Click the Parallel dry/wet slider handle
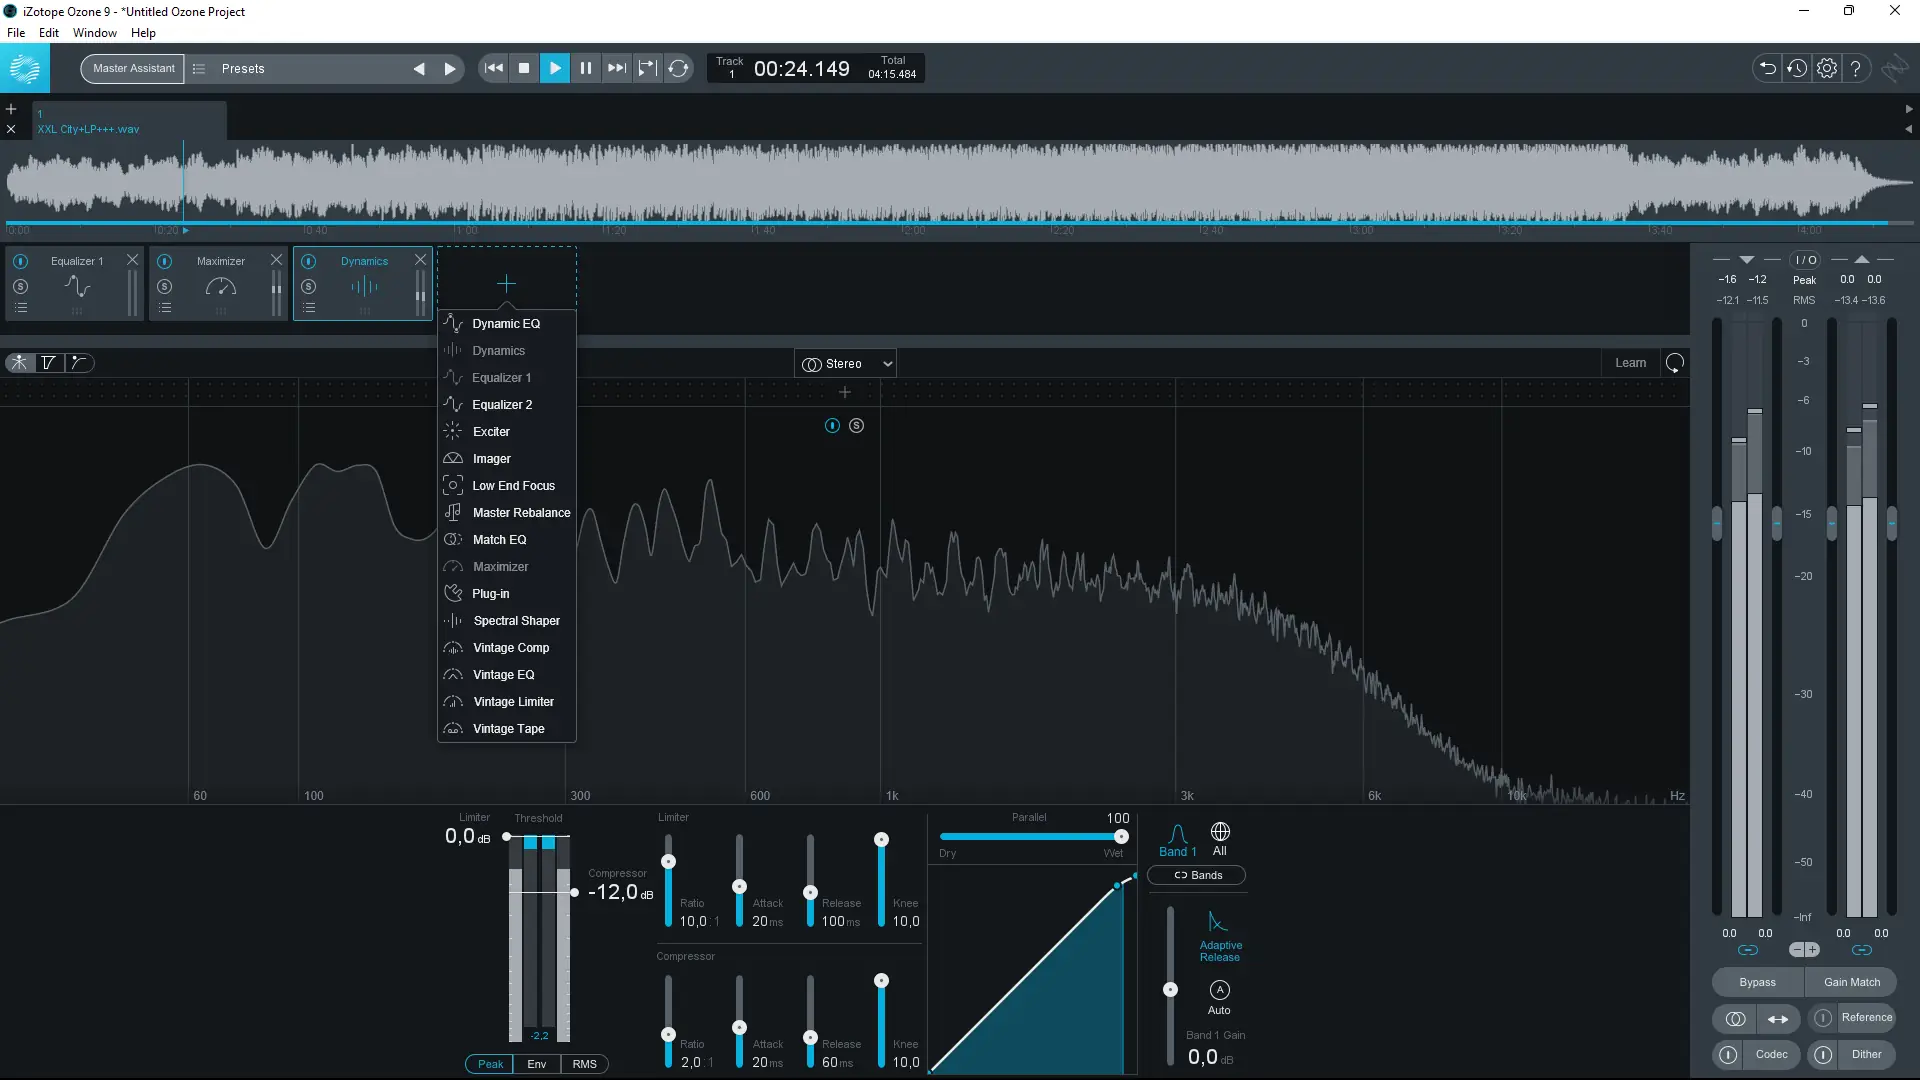 click(x=1121, y=837)
